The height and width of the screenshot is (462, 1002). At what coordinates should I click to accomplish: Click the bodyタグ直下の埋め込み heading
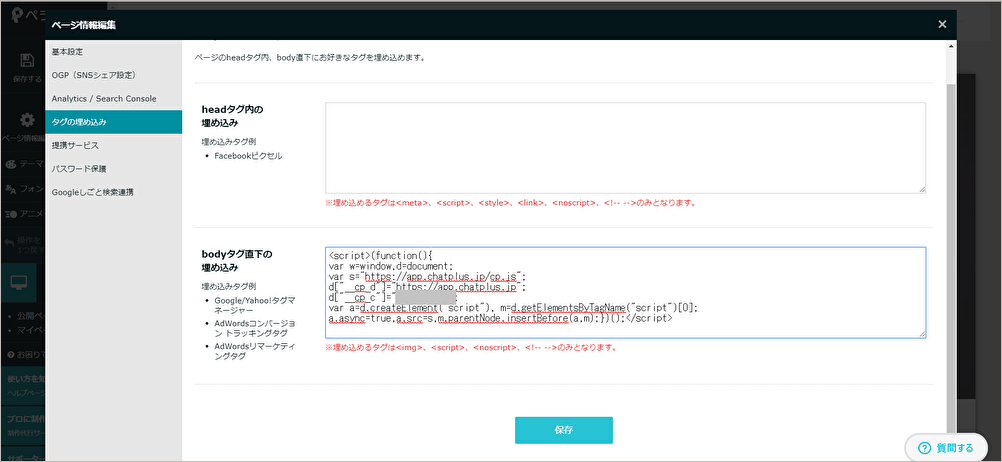click(x=236, y=261)
